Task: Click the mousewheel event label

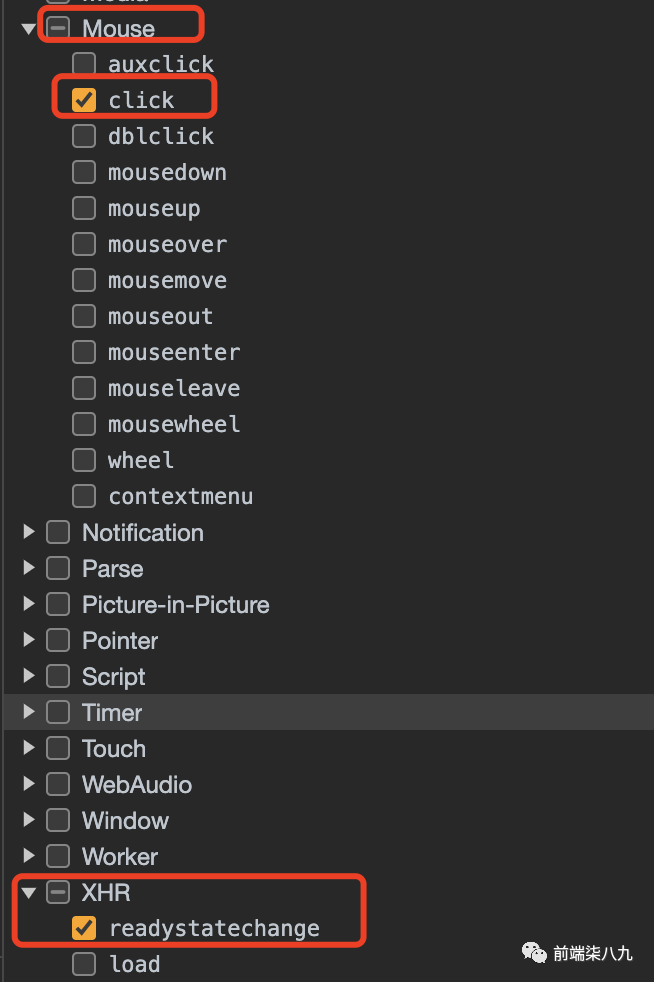Action: click(174, 424)
